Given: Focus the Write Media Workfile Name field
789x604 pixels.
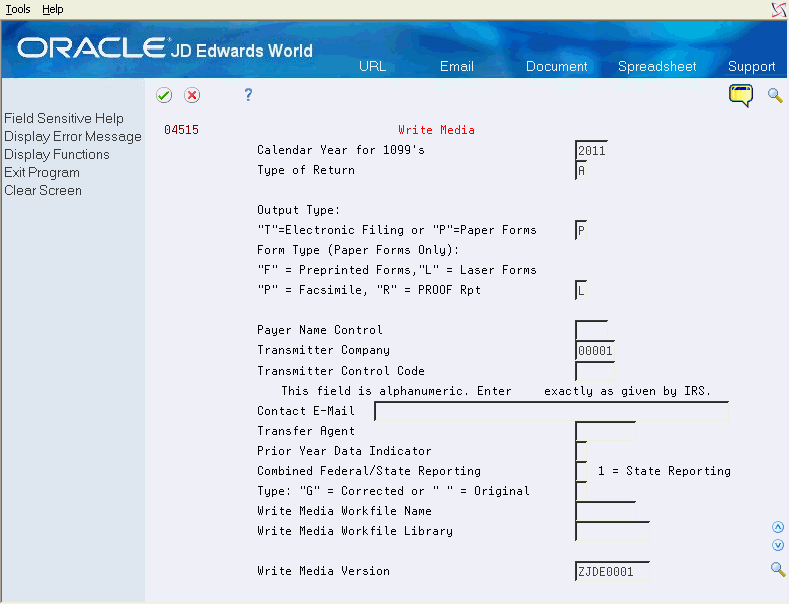Looking at the screenshot, I should pyautogui.click(x=605, y=511).
